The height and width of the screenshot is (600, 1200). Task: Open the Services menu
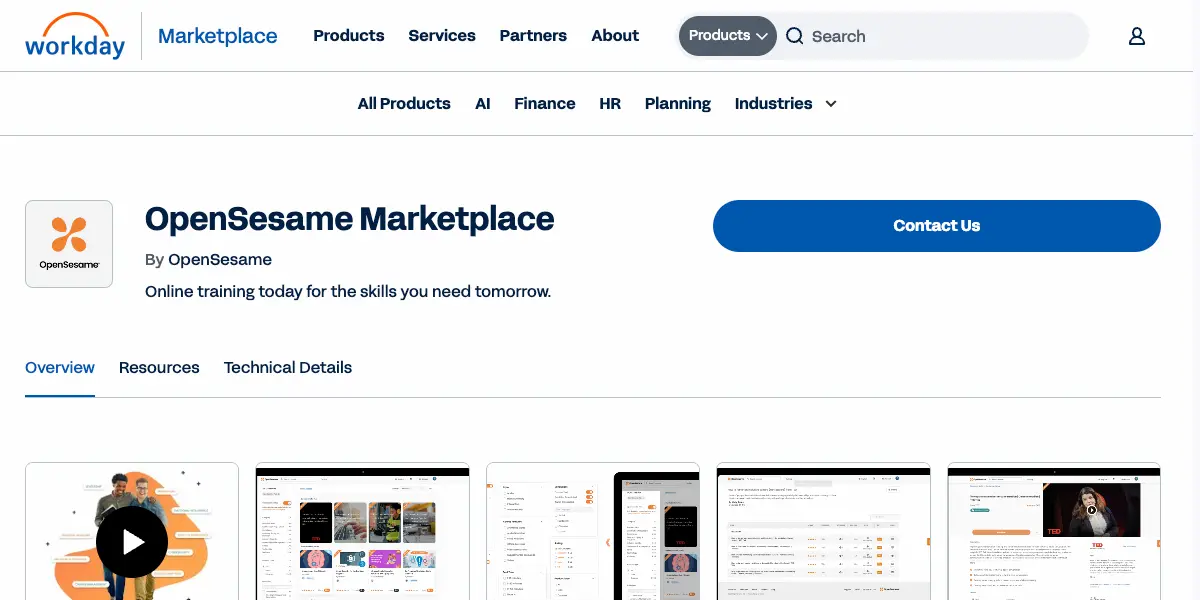[x=442, y=36]
